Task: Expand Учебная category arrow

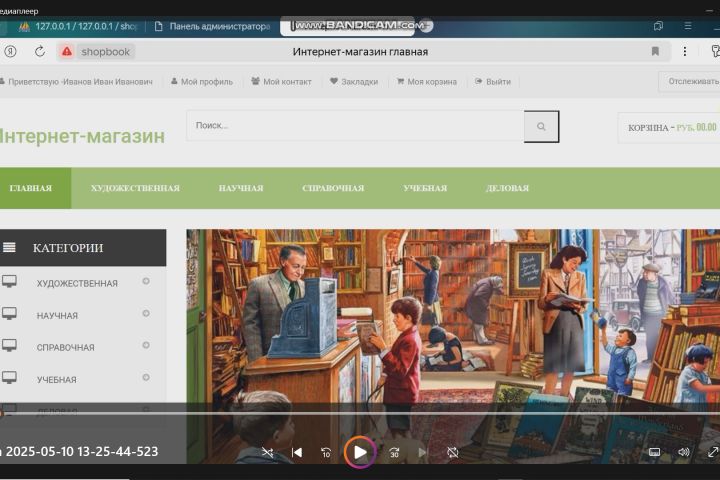Action: 146,377
